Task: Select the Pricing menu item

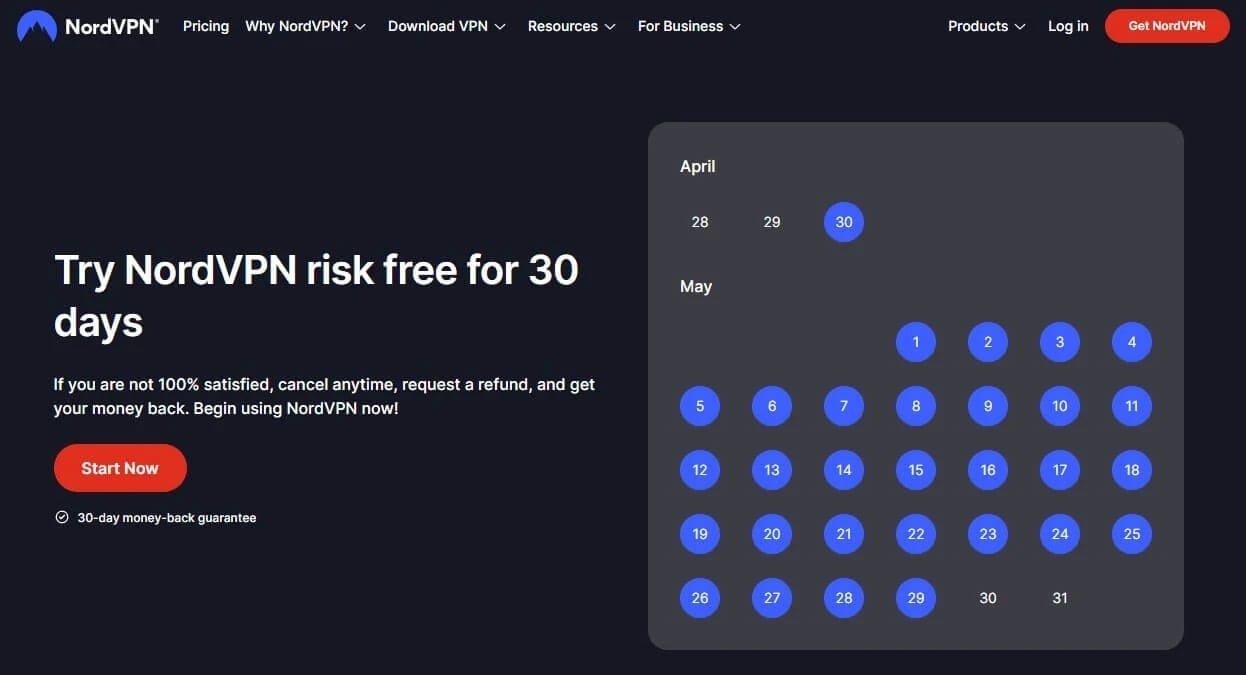Action: 206,26
